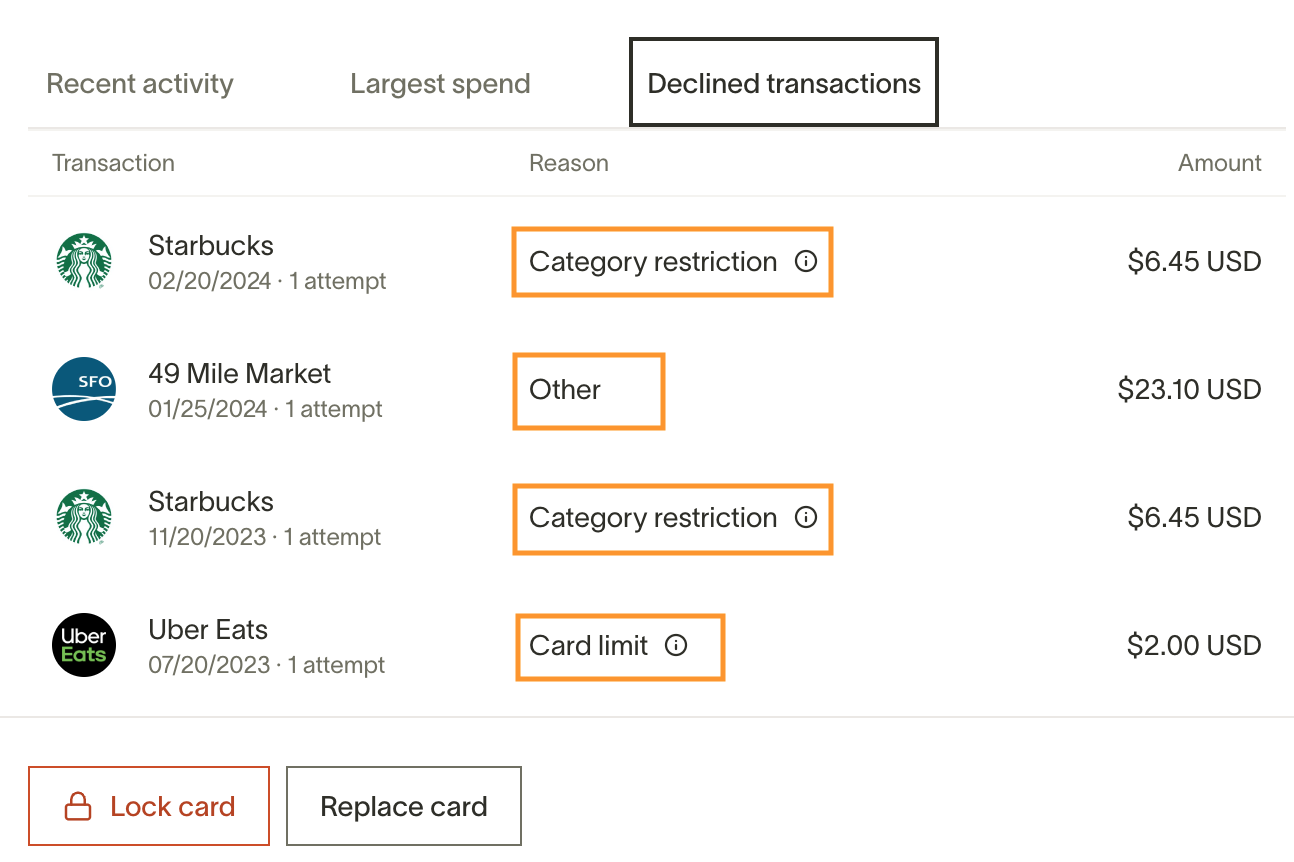Image resolution: width=1294 pixels, height=862 pixels.
Task: Select the 49 Mile Market transaction name
Action: 240,374
